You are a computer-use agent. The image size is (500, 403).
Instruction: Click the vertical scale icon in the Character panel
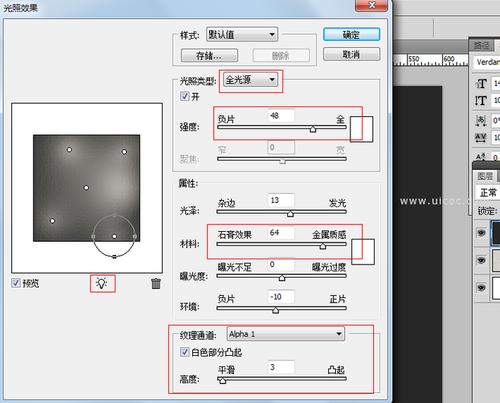pyautogui.click(x=481, y=101)
